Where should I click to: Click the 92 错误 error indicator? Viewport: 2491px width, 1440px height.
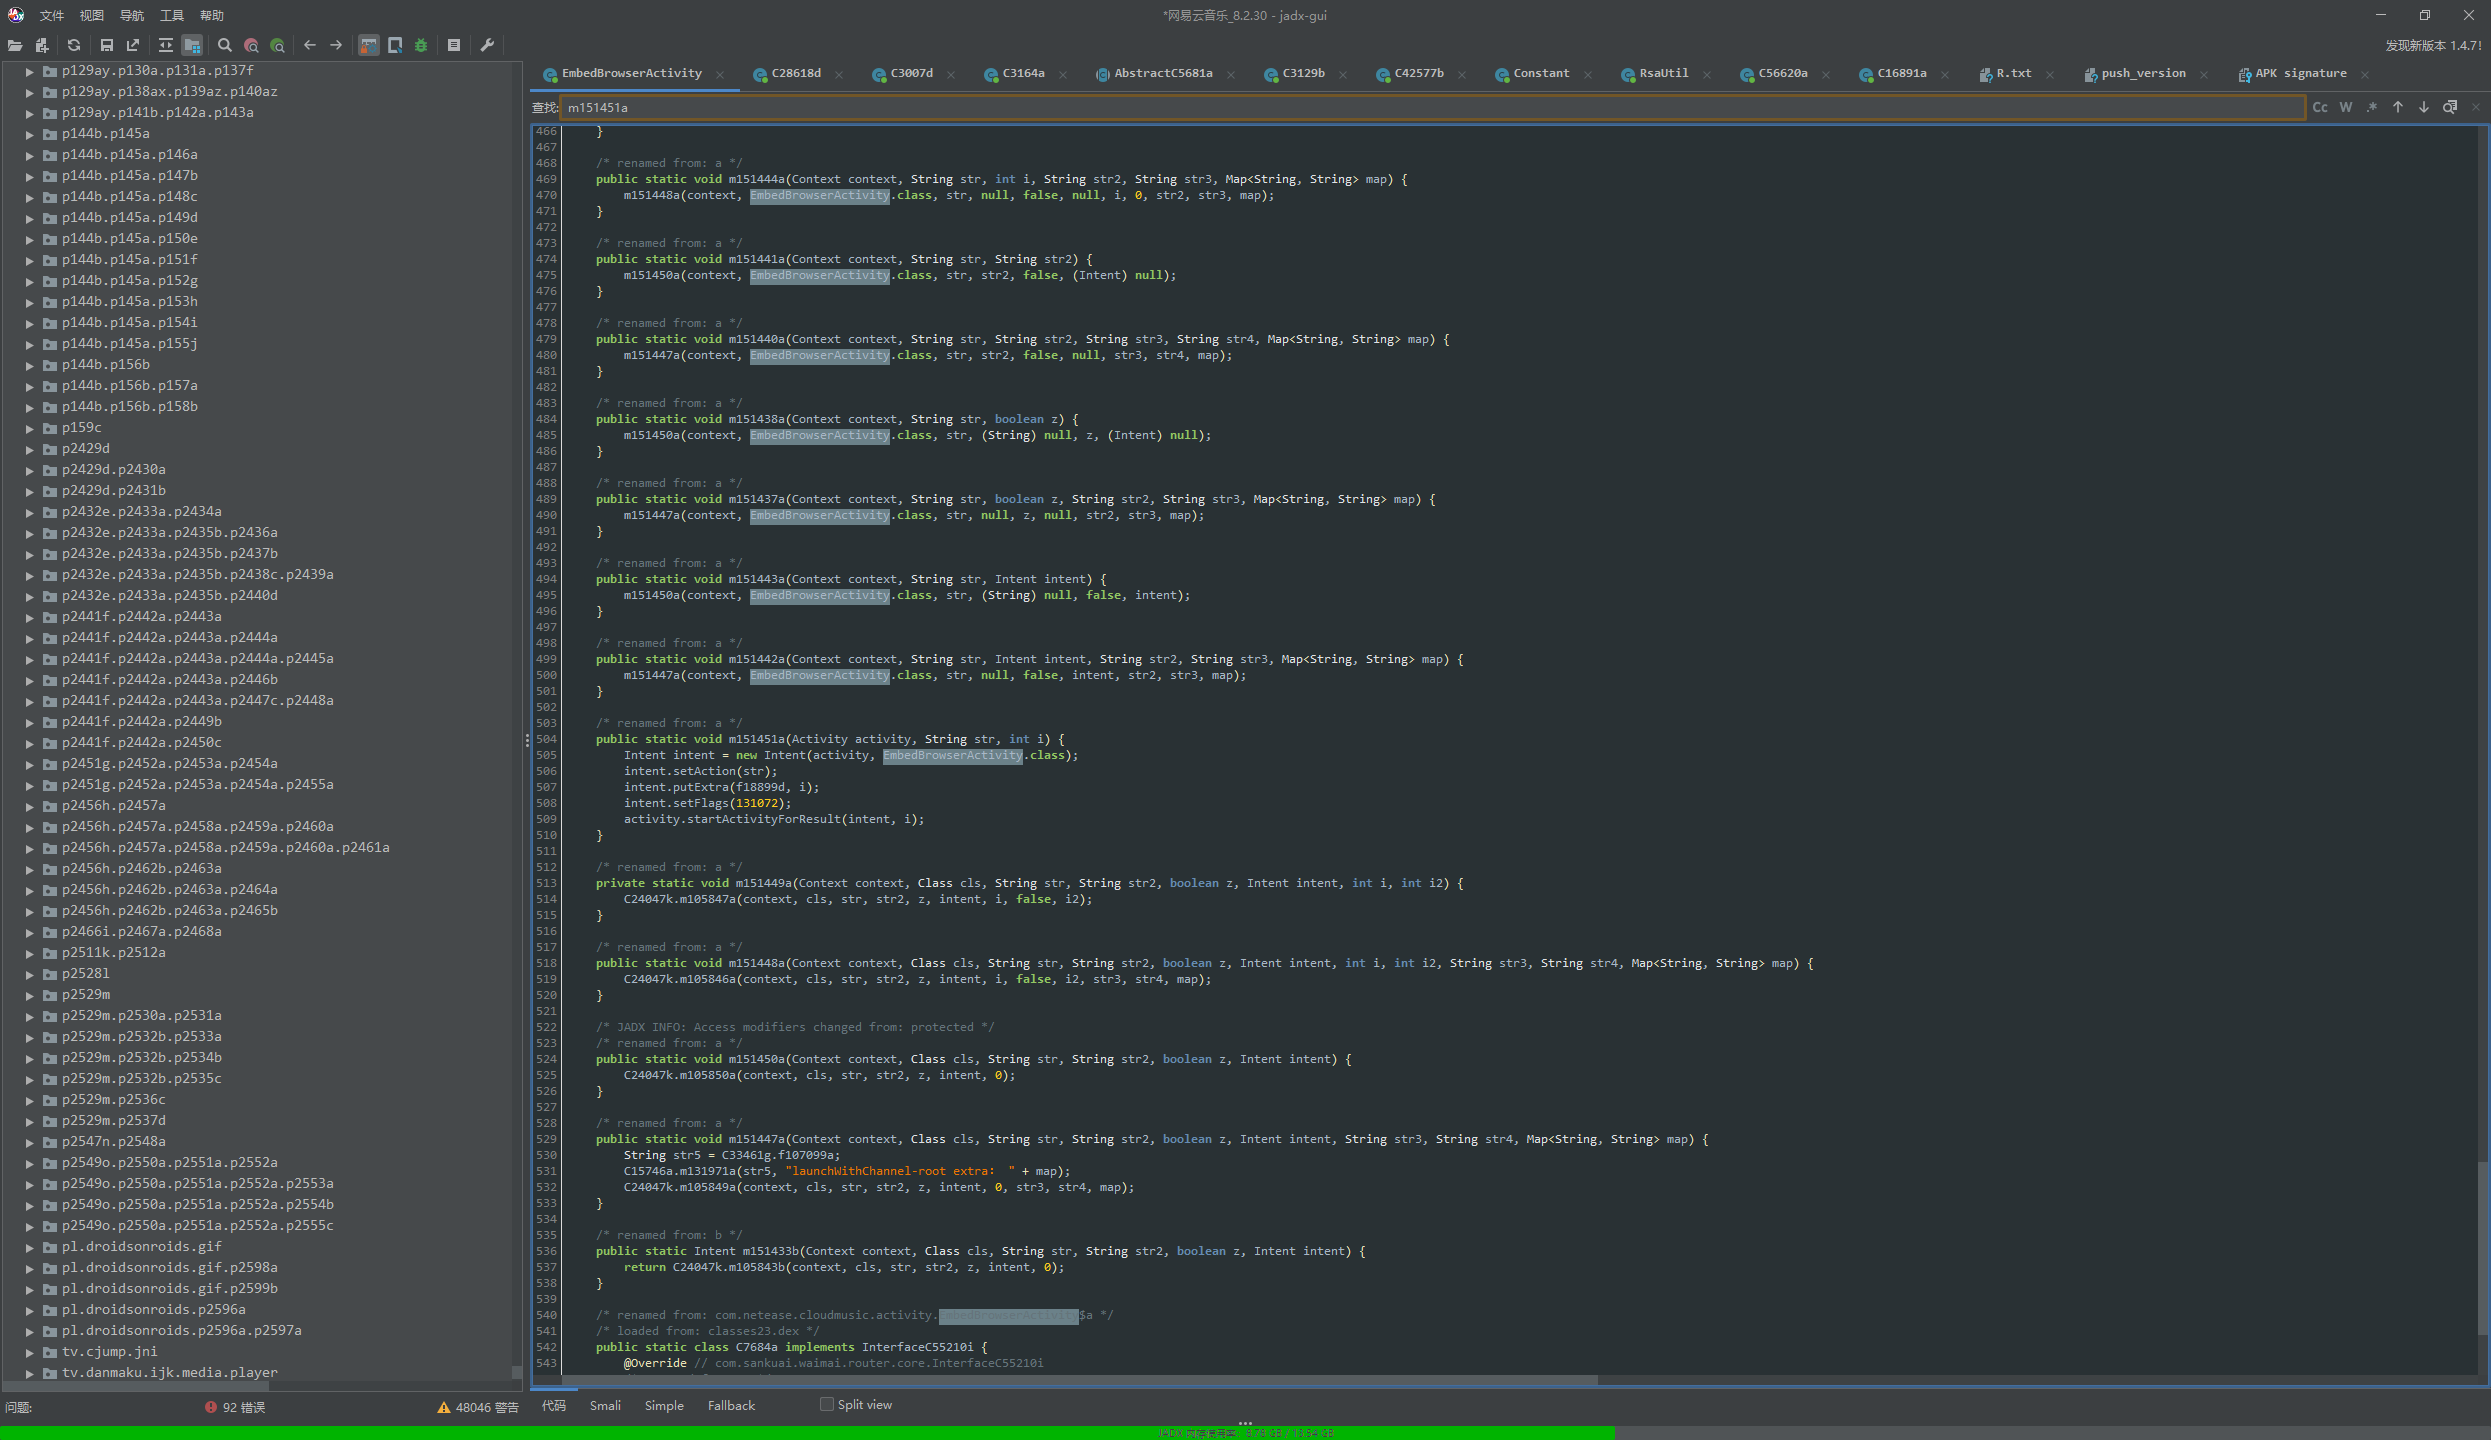236,1407
